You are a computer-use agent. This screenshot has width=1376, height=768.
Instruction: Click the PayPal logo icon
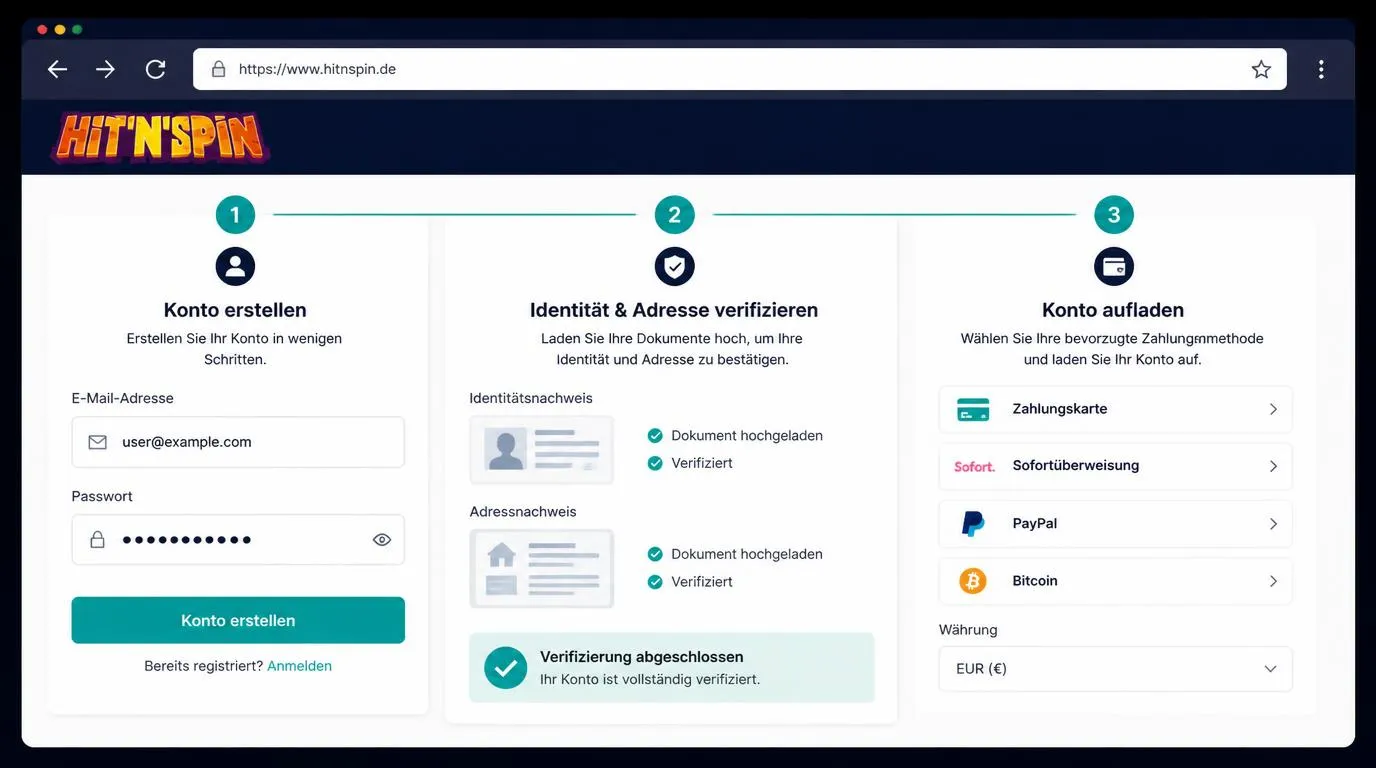coord(973,524)
